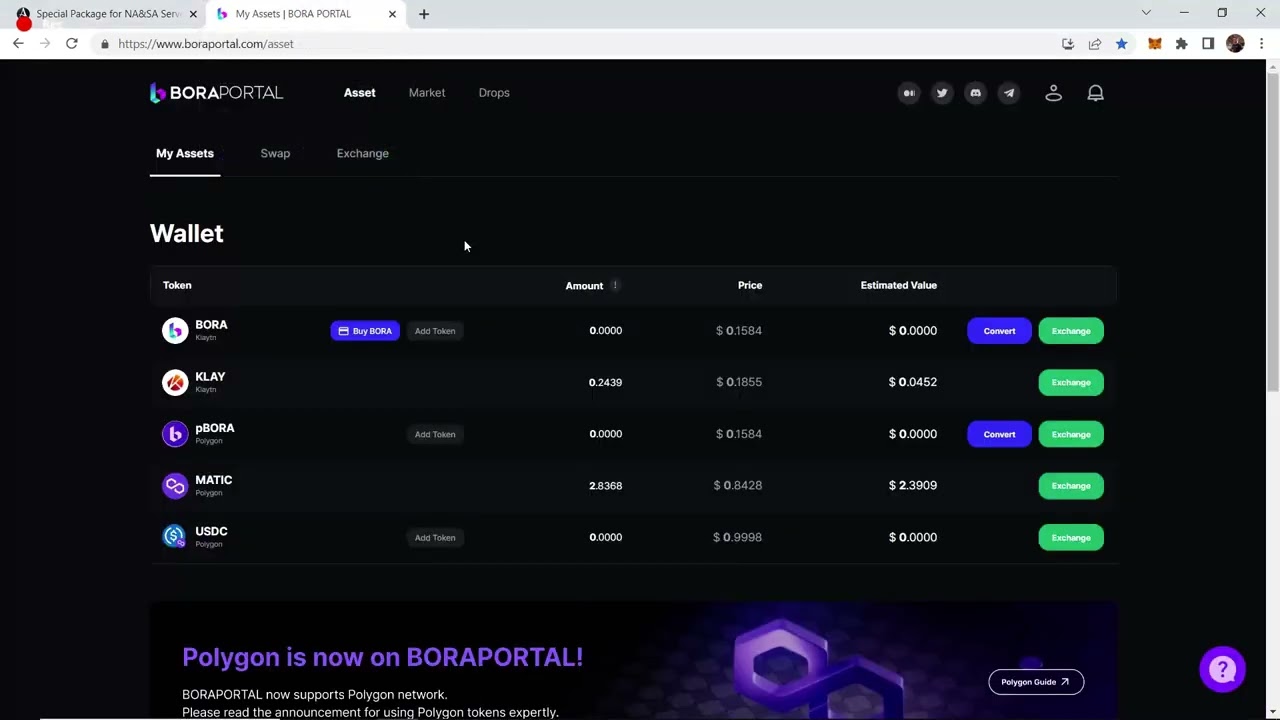Click the KLAY token icon
Image resolution: width=1280 pixels, height=720 pixels.
click(175, 382)
